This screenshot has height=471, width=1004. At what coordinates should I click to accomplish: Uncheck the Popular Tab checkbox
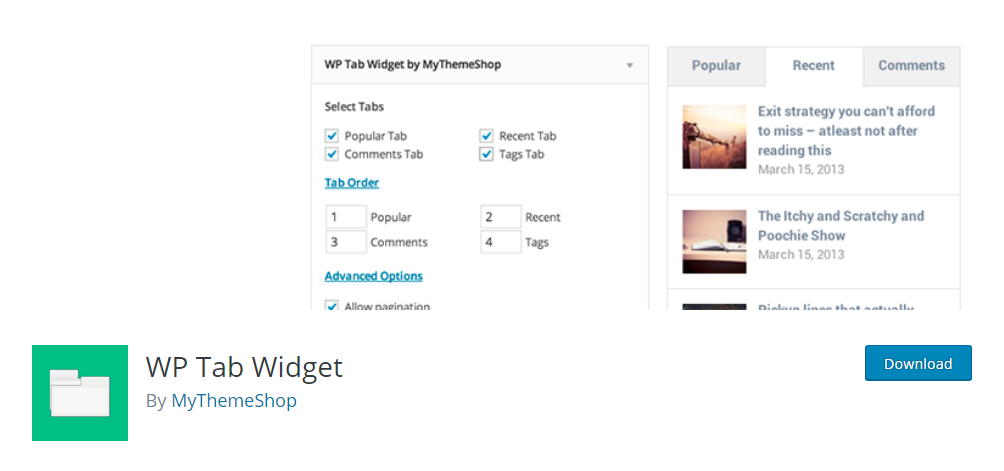332,136
